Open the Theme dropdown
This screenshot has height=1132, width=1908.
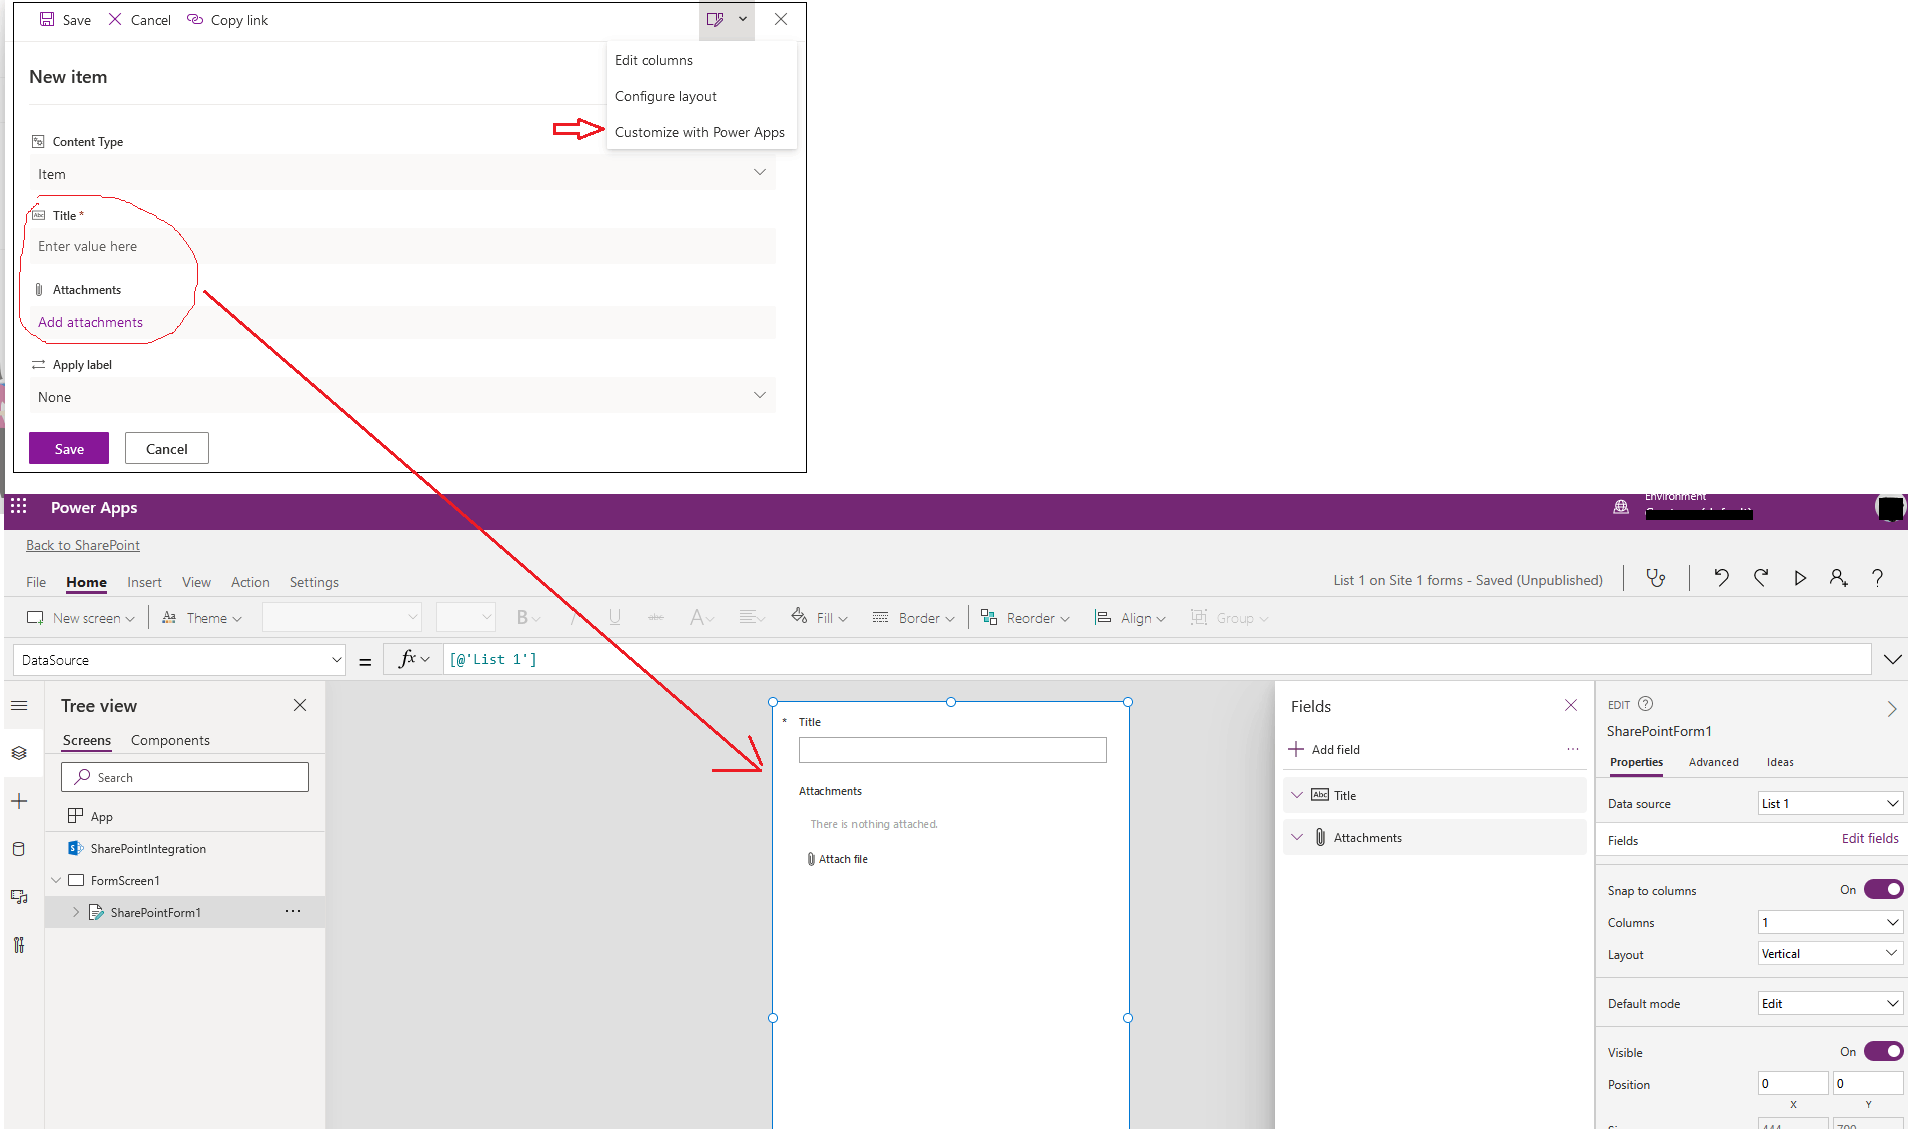[x=202, y=618]
